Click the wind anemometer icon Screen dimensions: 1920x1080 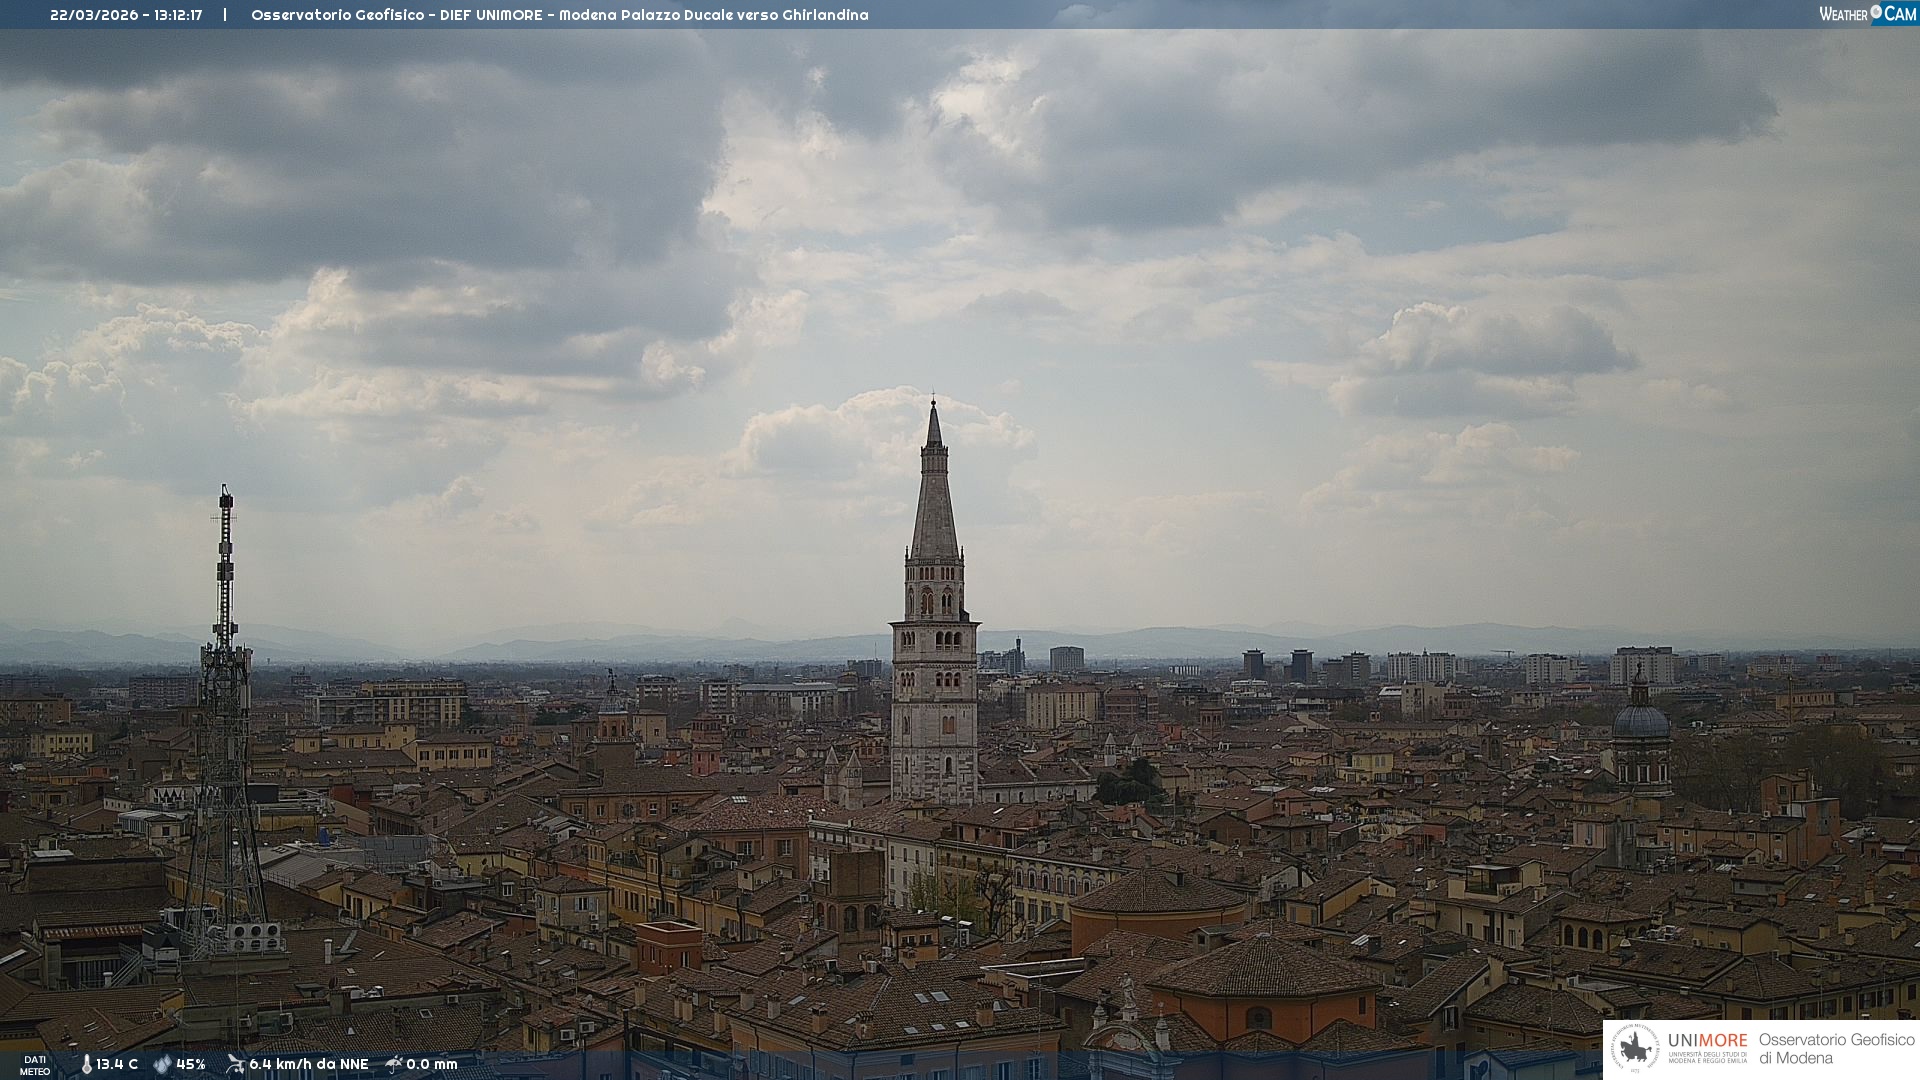pyautogui.click(x=235, y=1064)
